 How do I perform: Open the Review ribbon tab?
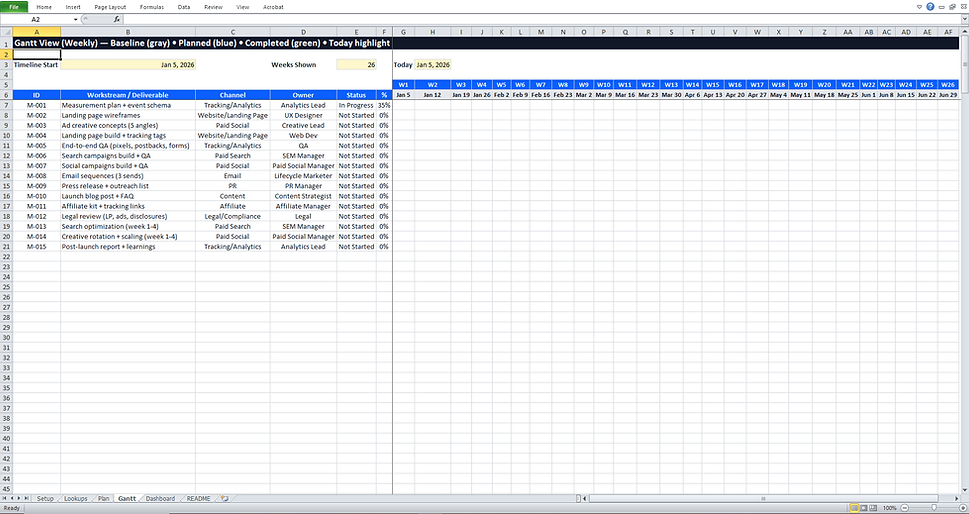tap(213, 7)
